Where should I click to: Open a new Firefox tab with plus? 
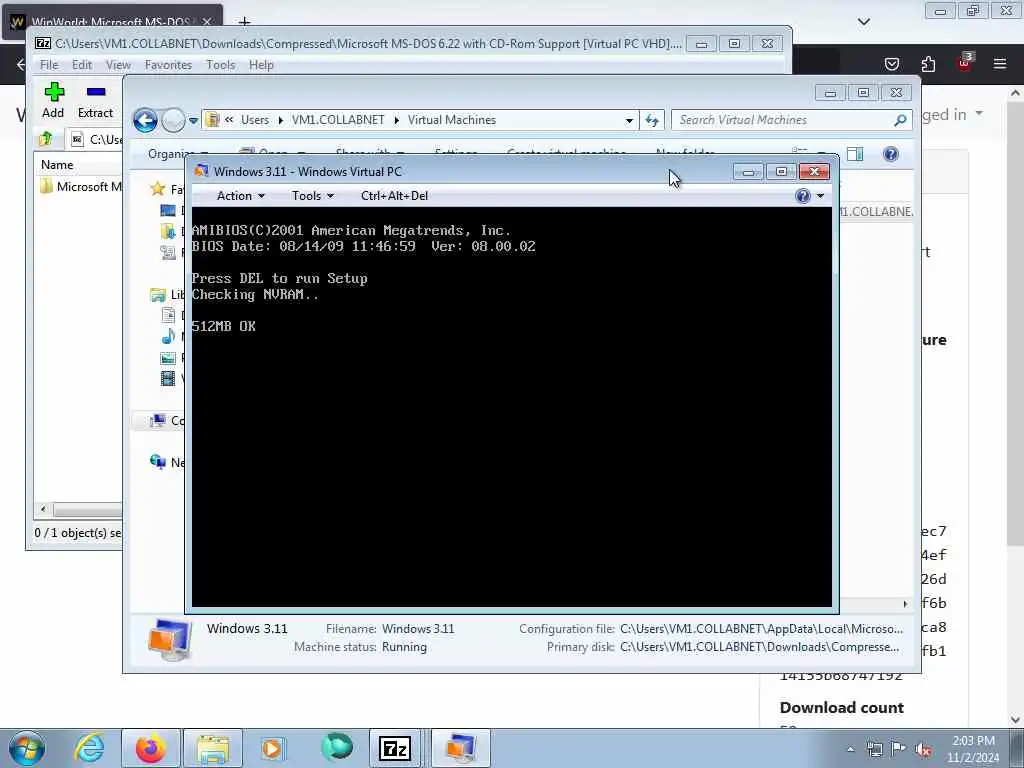pyautogui.click(x=244, y=22)
